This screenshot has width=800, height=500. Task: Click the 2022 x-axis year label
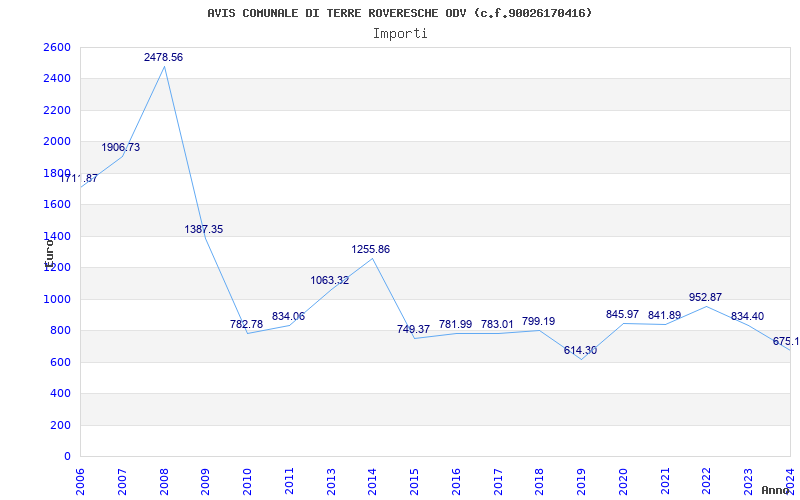tap(707, 482)
